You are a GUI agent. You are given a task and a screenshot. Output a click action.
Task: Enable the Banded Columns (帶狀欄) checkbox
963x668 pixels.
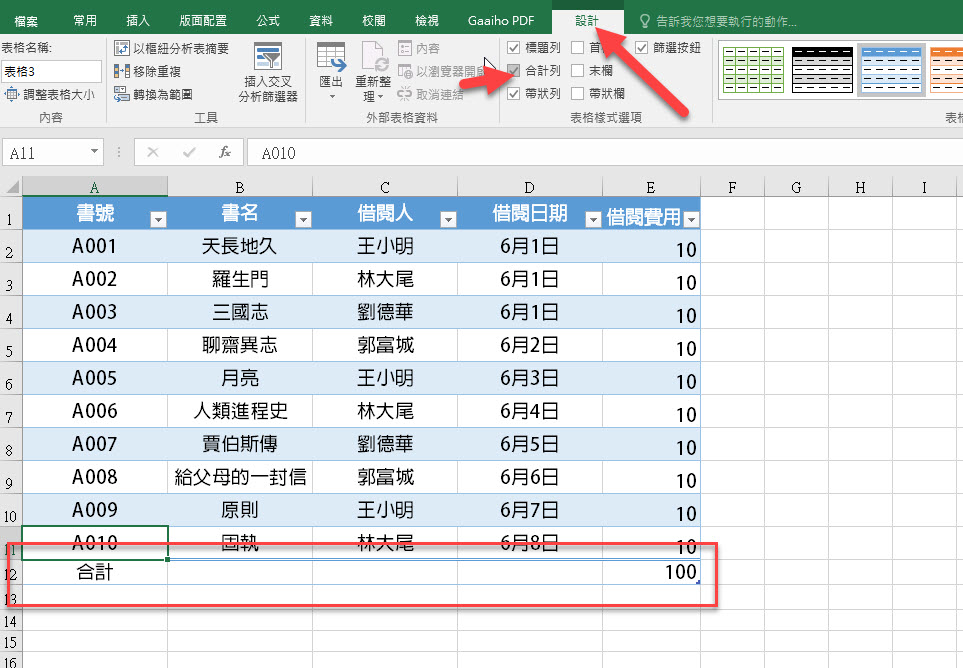pos(578,94)
